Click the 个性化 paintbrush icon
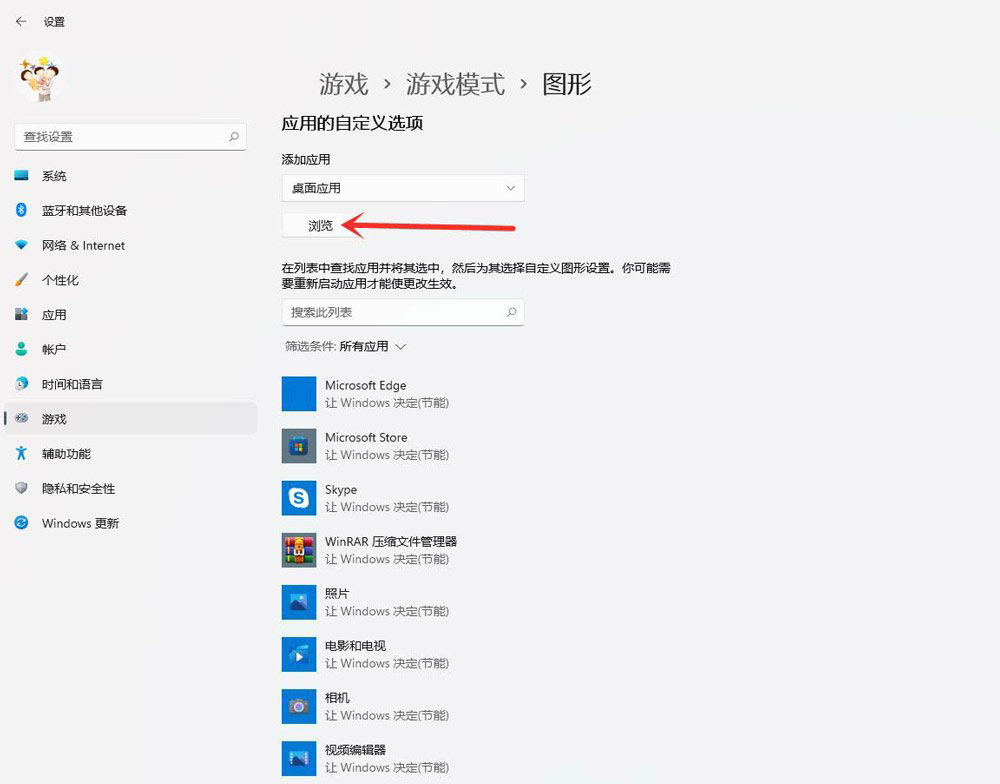1000x784 pixels. click(21, 279)
